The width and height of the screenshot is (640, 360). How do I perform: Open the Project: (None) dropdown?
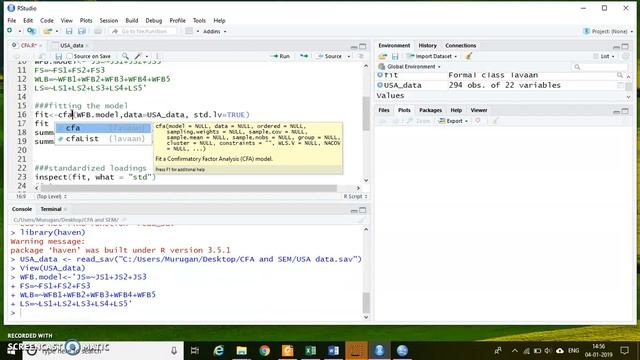[x=608, y=31]
